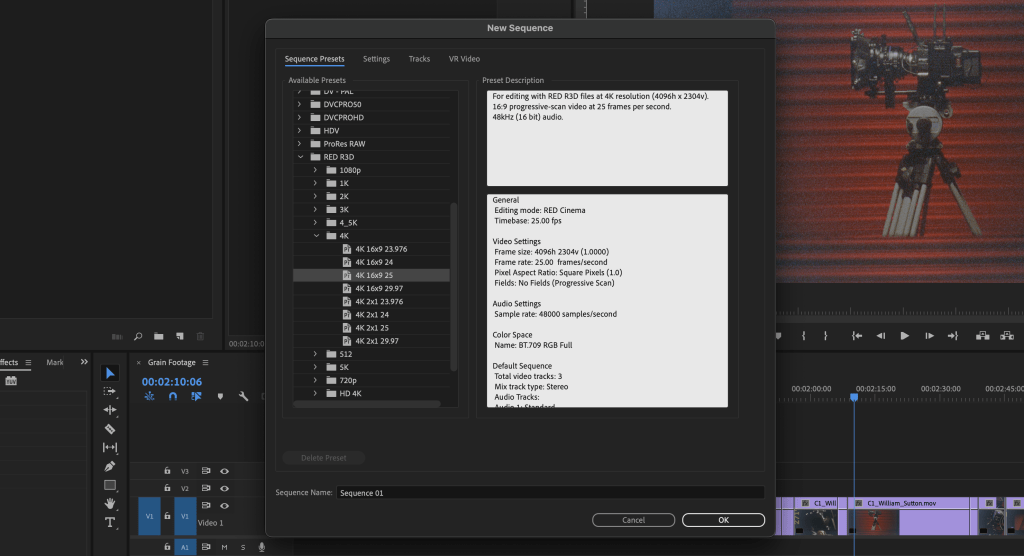Play the program monitor

click(904, 336)
